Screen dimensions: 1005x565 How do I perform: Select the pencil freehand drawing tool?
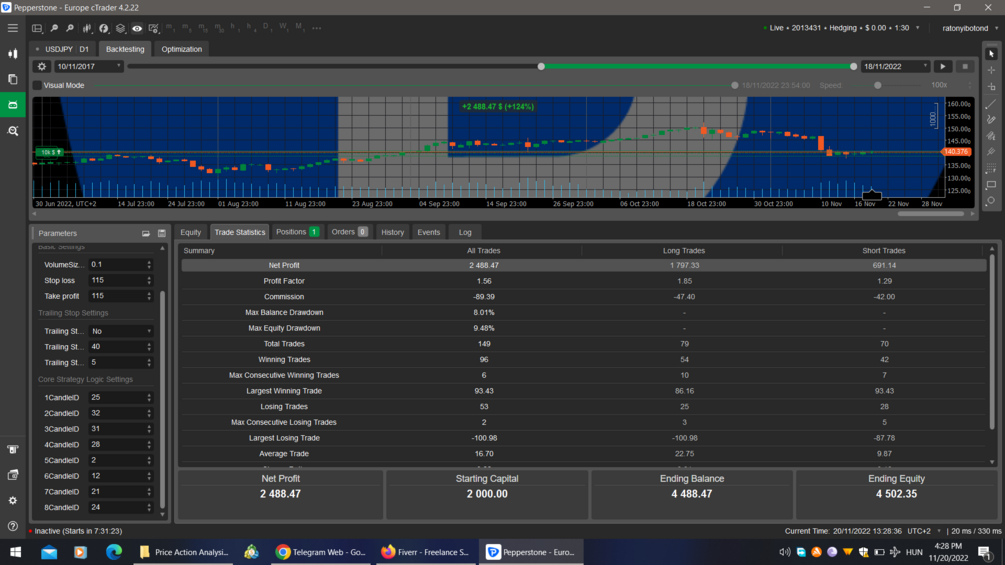(991, 119)
